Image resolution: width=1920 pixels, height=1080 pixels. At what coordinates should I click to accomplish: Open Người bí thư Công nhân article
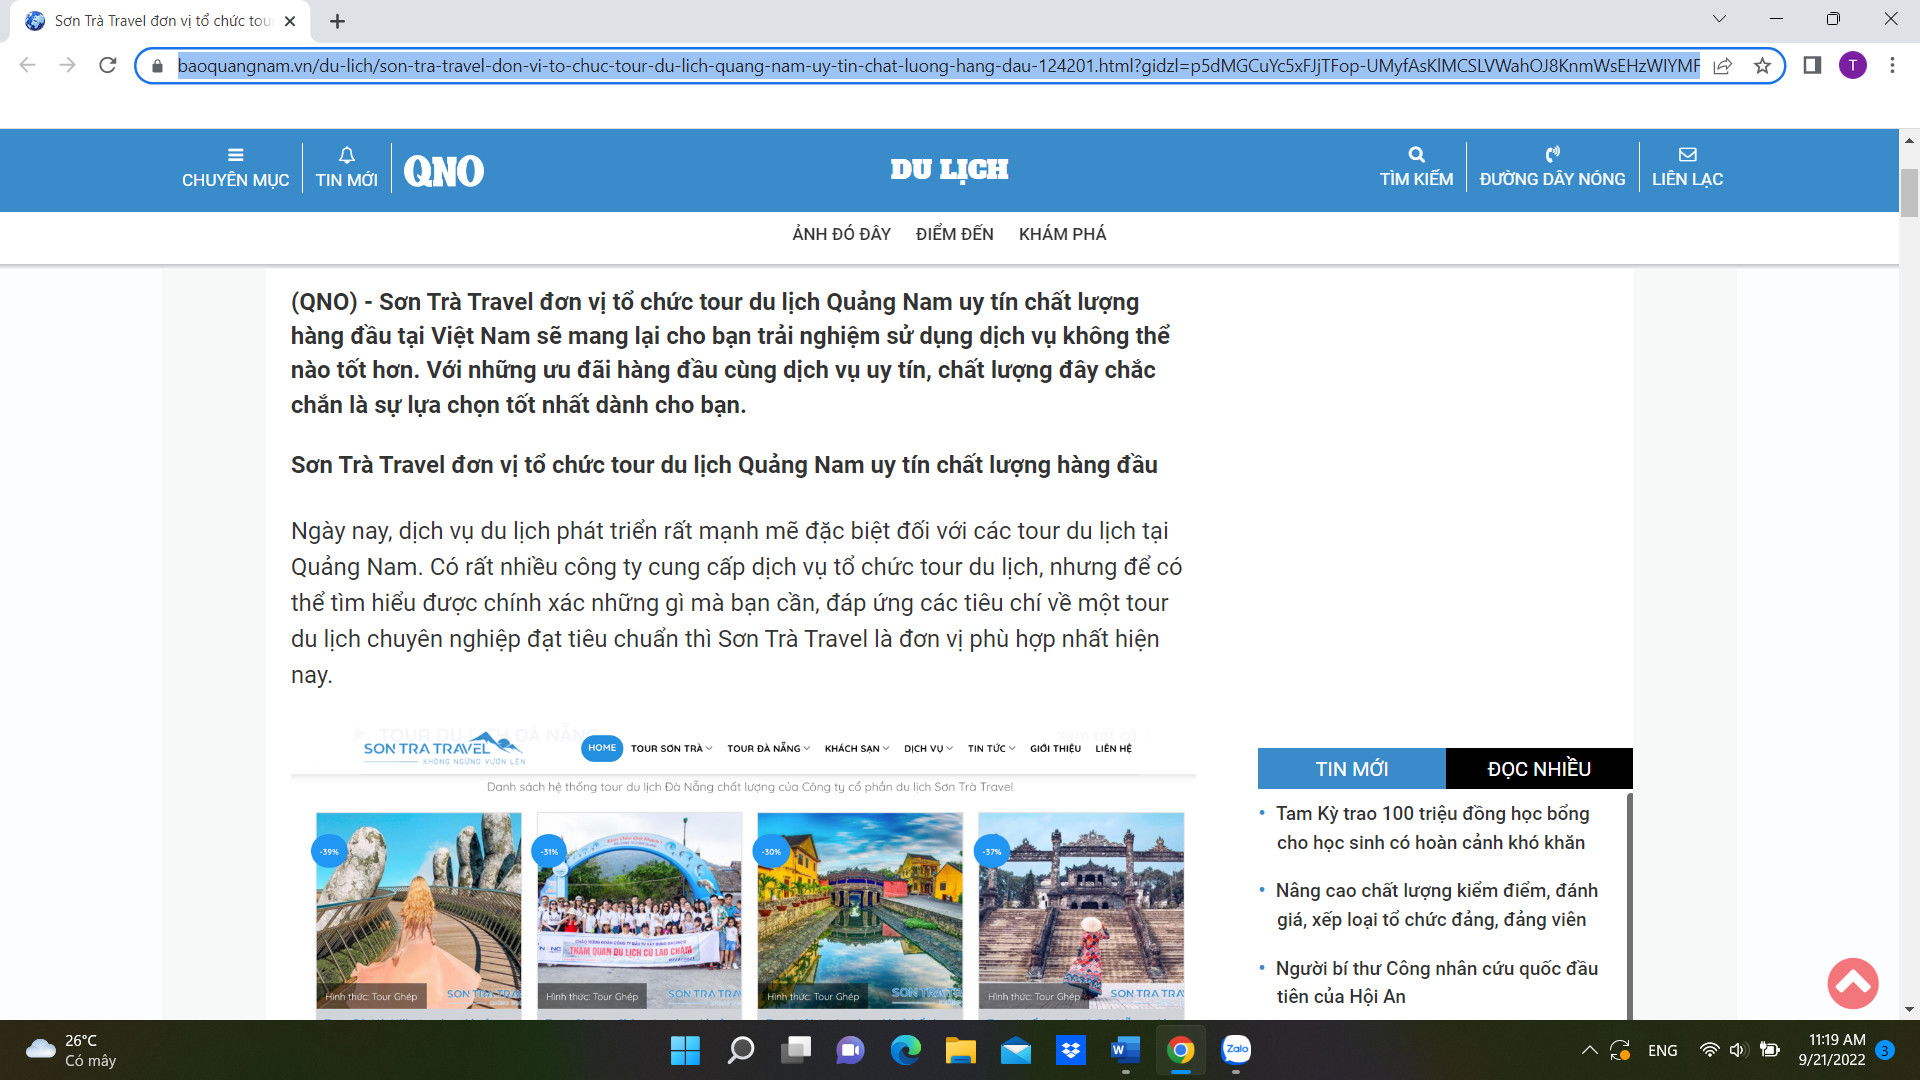(x=1437, y=982)
